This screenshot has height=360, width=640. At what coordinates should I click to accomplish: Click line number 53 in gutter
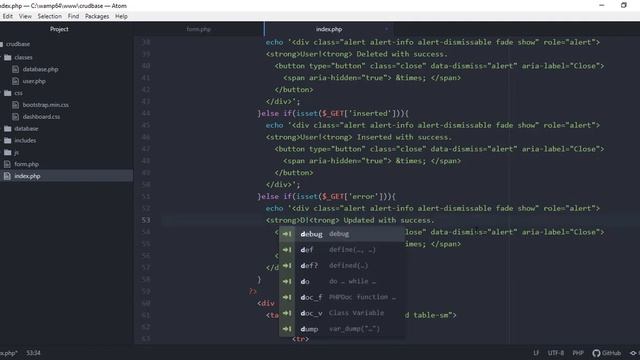(x=146, y=220)
